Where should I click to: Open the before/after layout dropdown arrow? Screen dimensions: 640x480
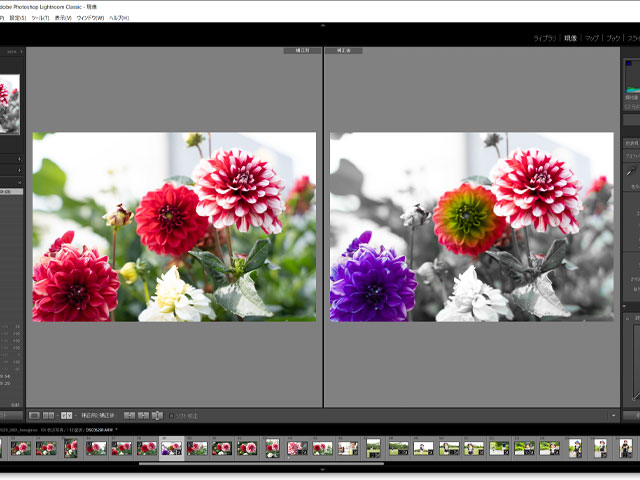click(x=76, y=415)
